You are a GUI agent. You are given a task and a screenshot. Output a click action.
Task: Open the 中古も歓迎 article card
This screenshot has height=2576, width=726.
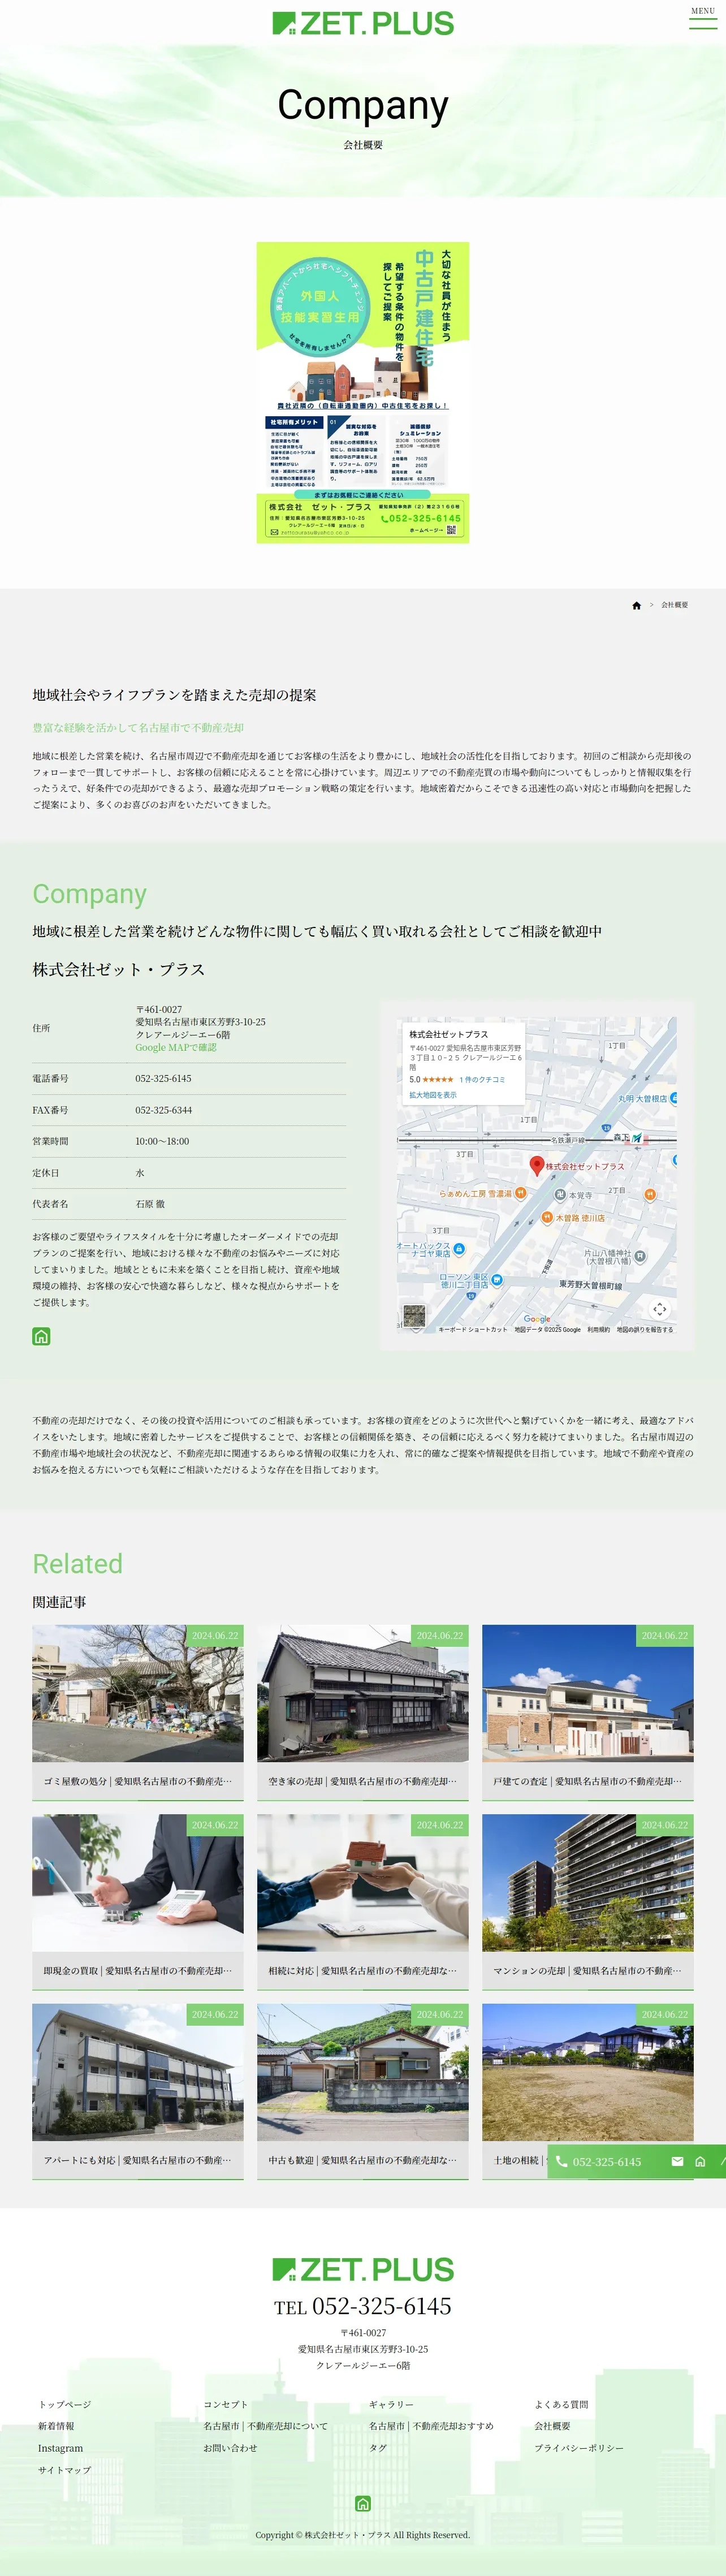(363, 2091)
